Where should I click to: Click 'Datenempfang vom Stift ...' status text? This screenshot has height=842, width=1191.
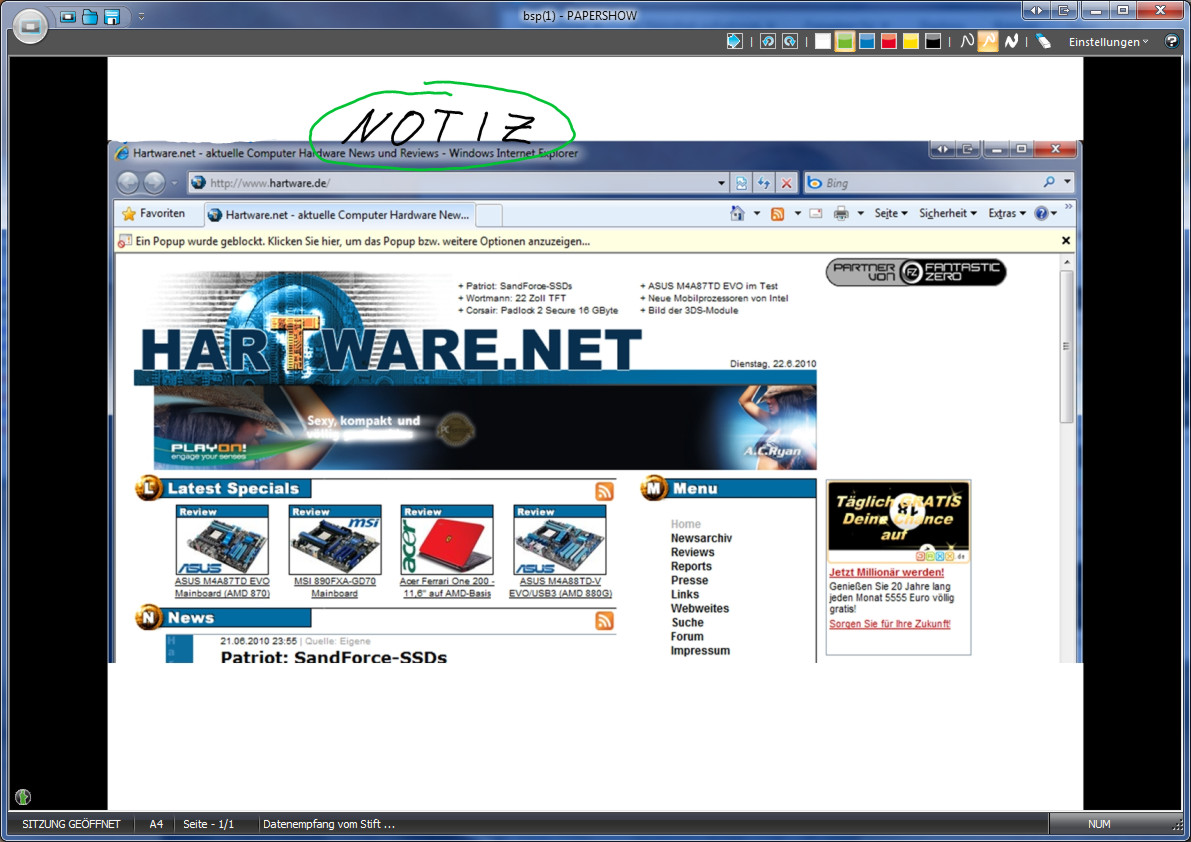point(329,824)
